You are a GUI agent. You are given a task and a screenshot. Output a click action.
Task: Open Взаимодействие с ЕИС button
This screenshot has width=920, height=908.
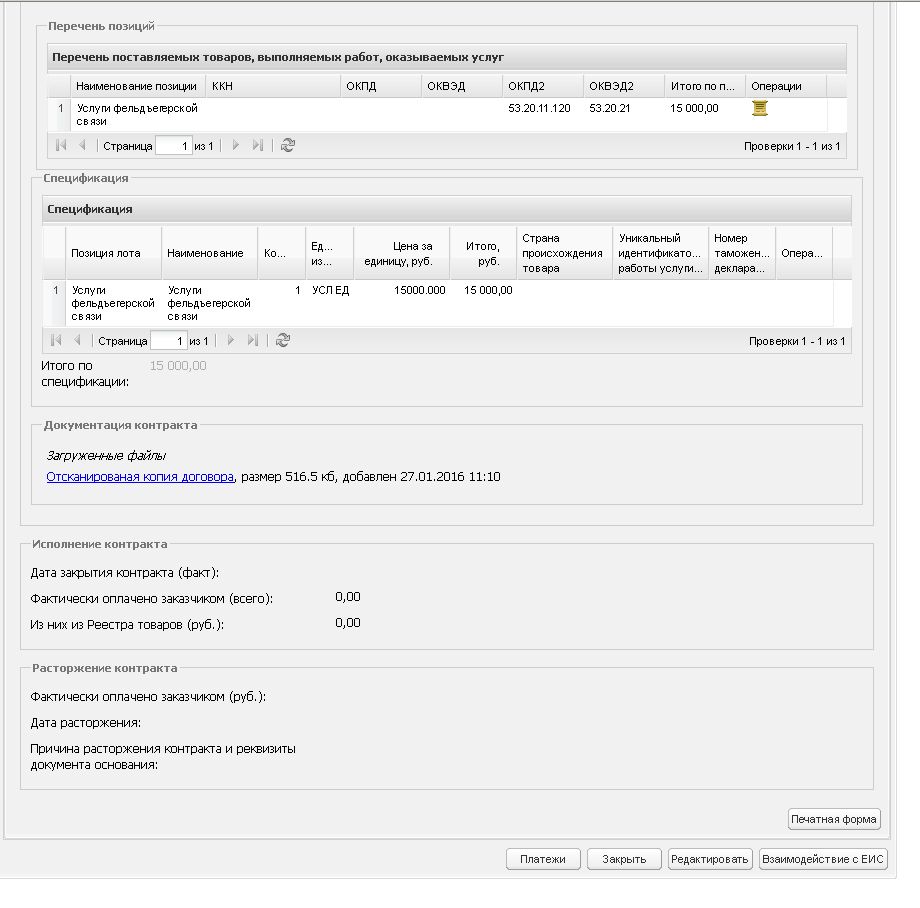click(x=823, y=859)
